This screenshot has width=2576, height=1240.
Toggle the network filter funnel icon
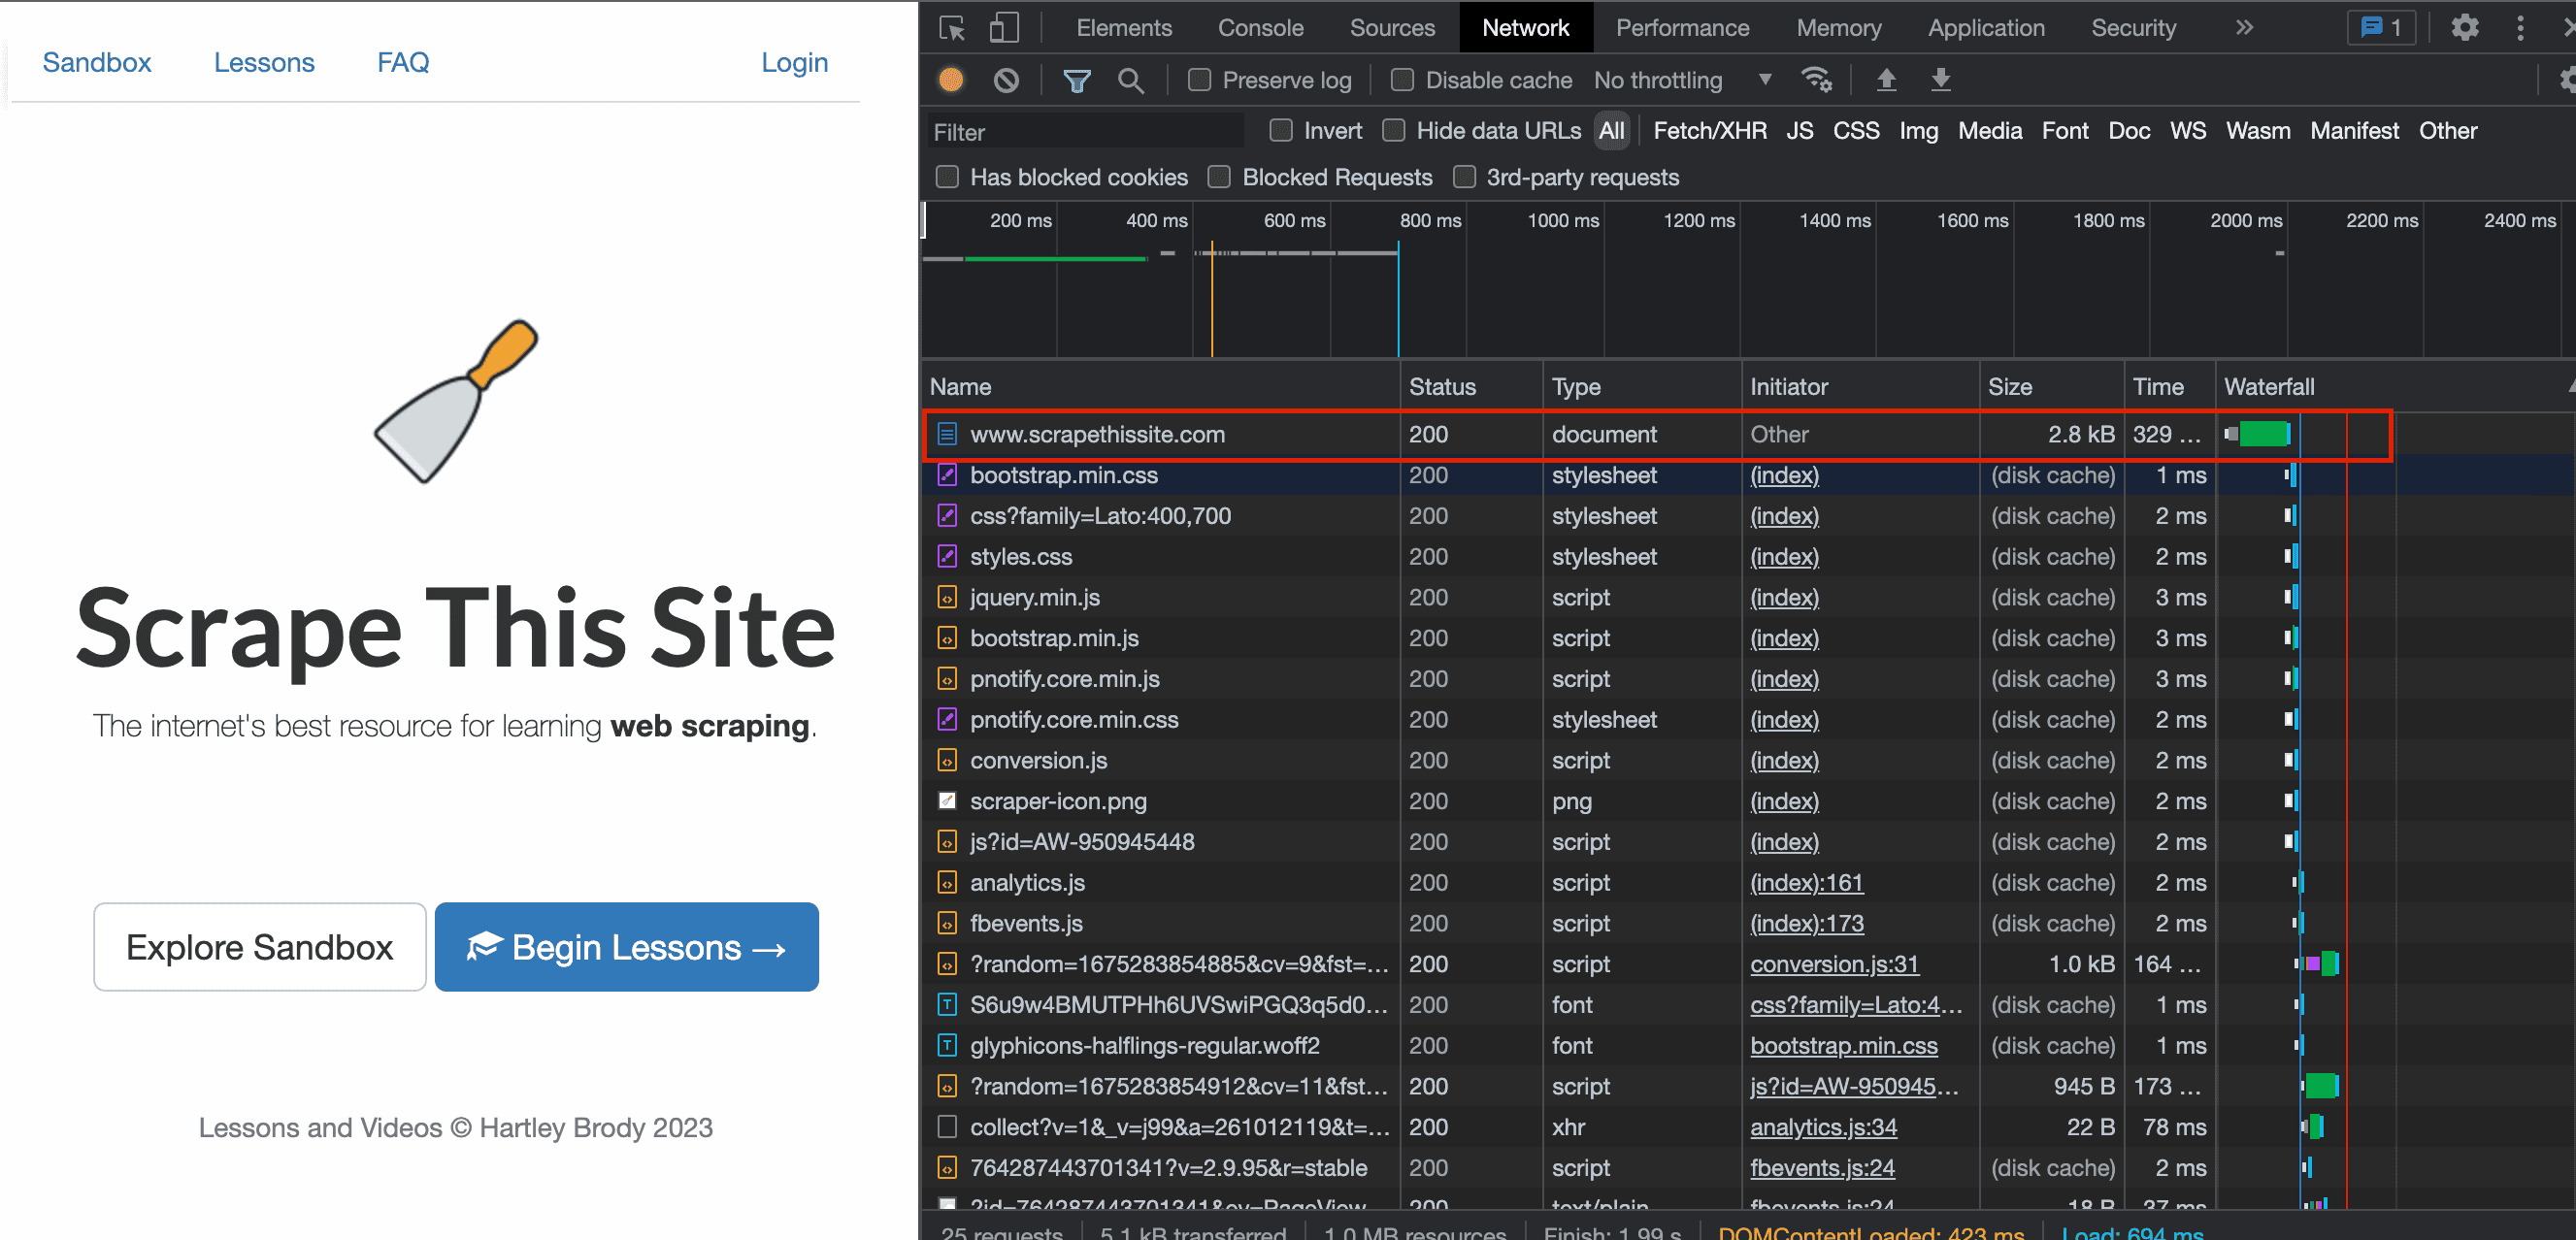(1077, 80)
